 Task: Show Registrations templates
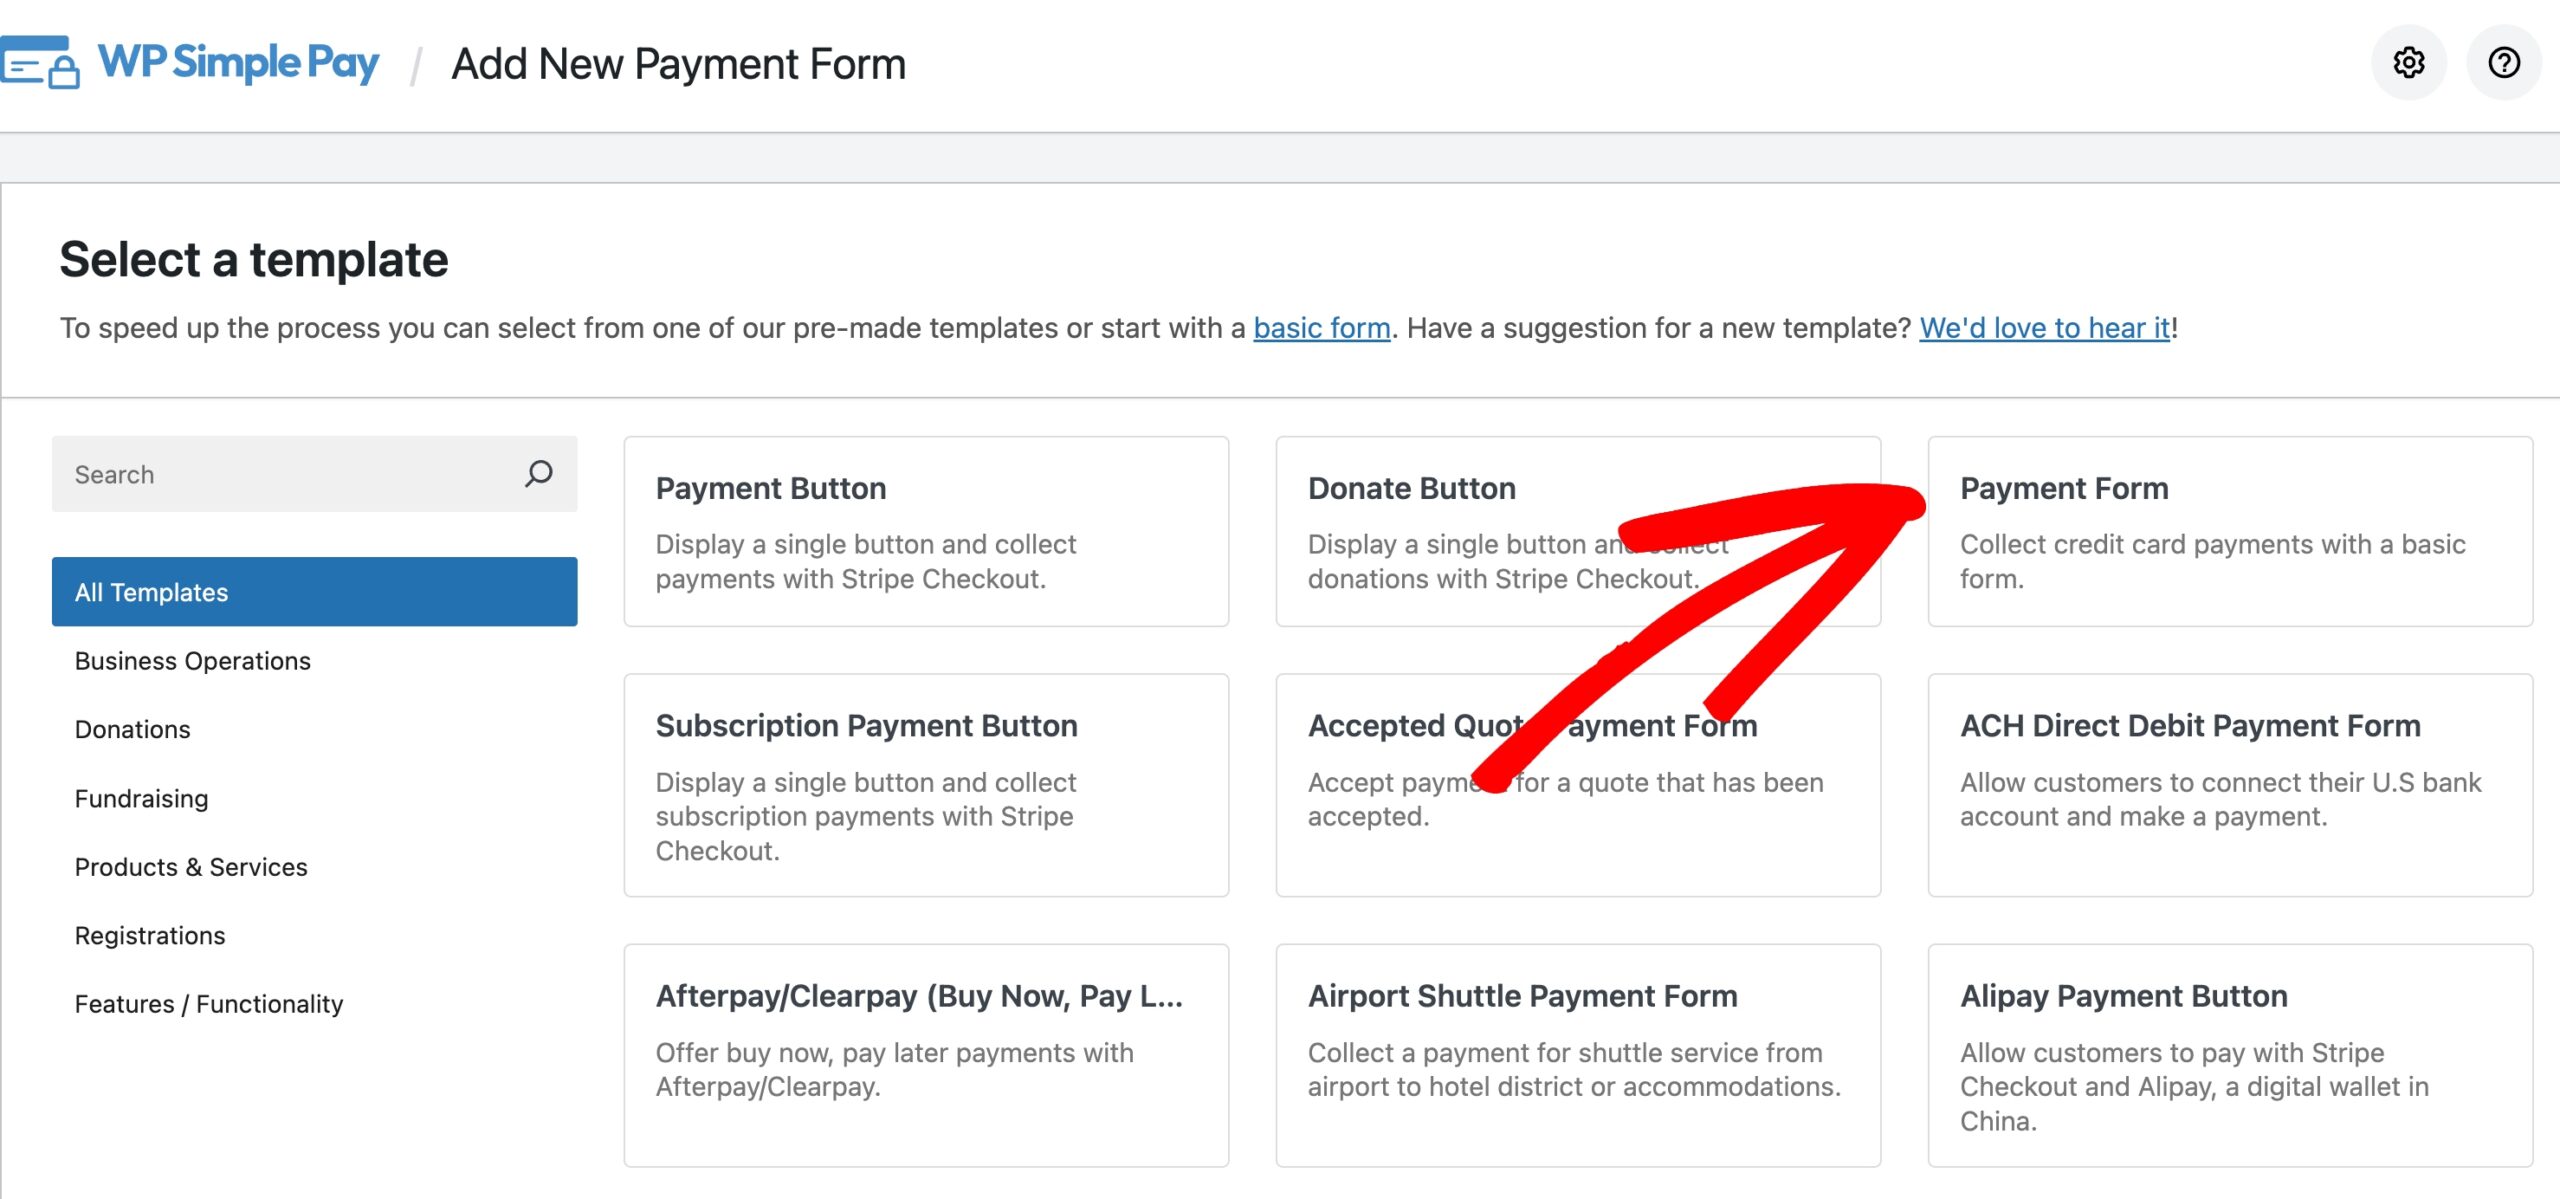(x=150, y=935)
